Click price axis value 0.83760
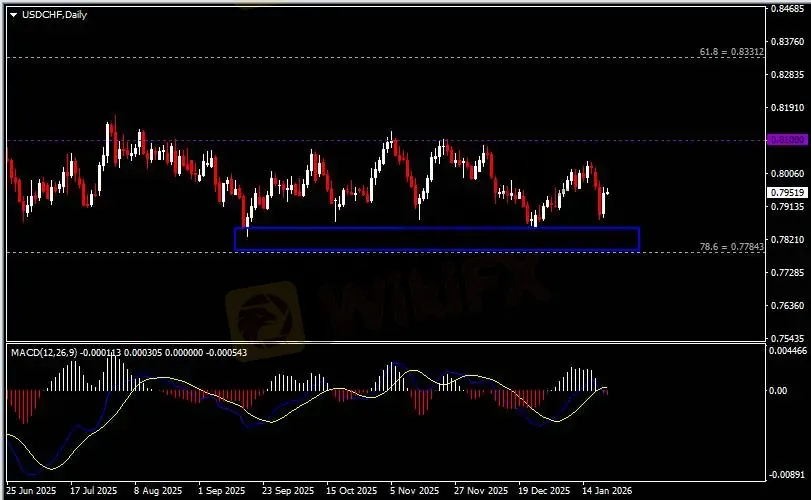This screenshot has height=500, width=811. [787, 41]
